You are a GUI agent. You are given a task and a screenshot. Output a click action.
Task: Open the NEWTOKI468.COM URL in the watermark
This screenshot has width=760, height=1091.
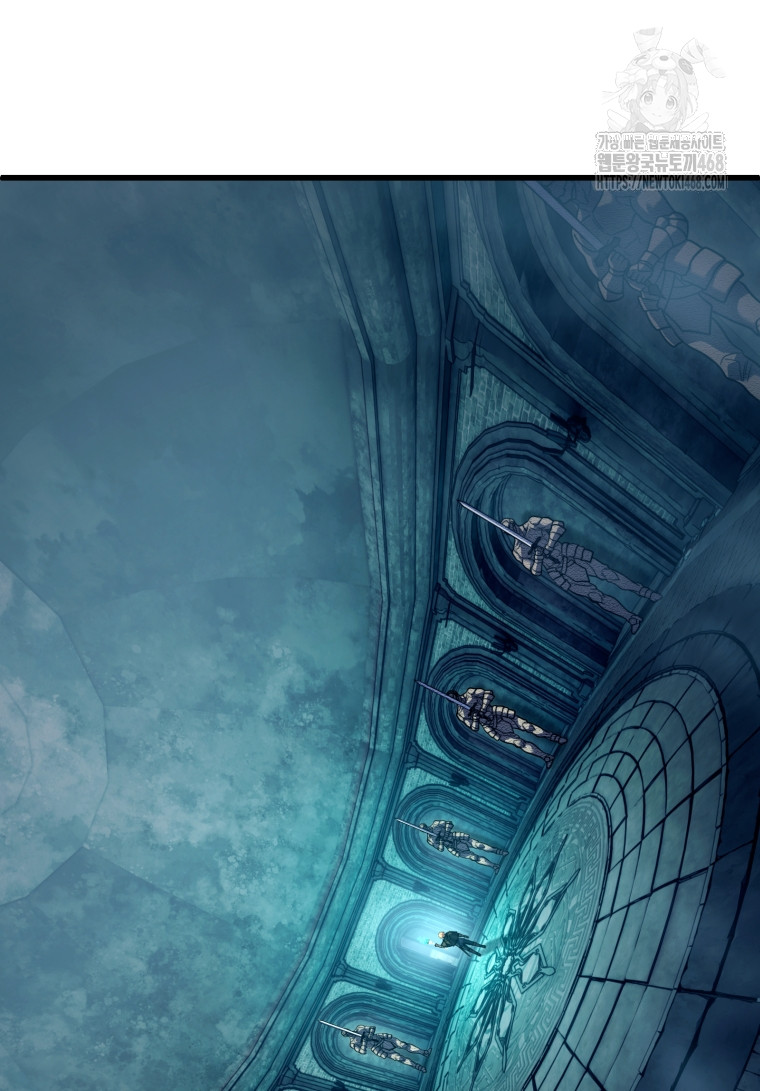coord(661,184)
